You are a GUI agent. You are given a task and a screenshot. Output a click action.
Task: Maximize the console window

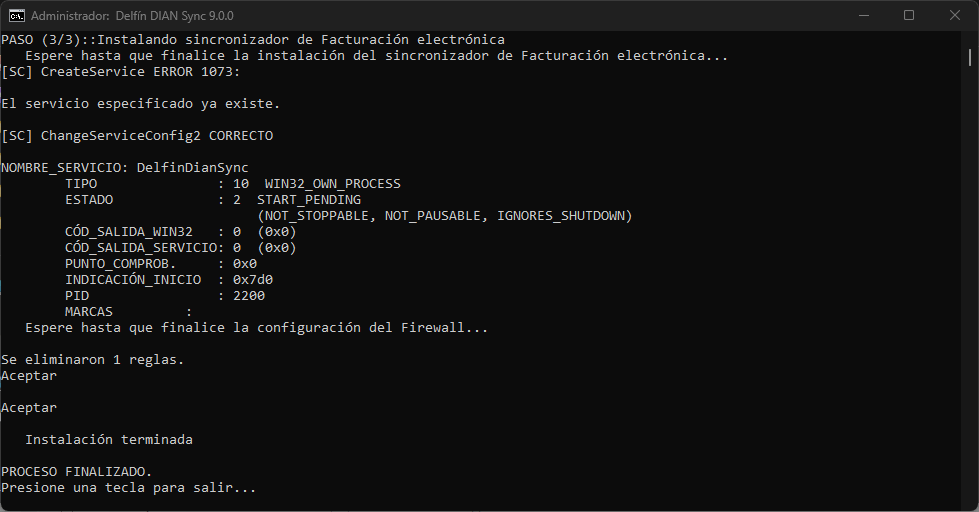pyautogui.click(x=908, y=16)
